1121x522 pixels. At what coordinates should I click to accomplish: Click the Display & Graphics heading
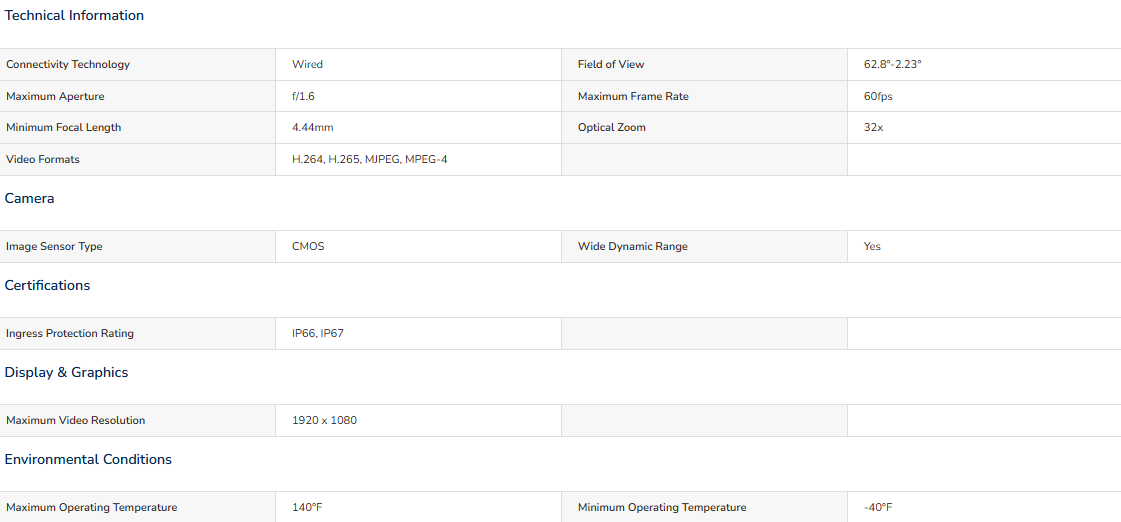(x=66, y=373)
